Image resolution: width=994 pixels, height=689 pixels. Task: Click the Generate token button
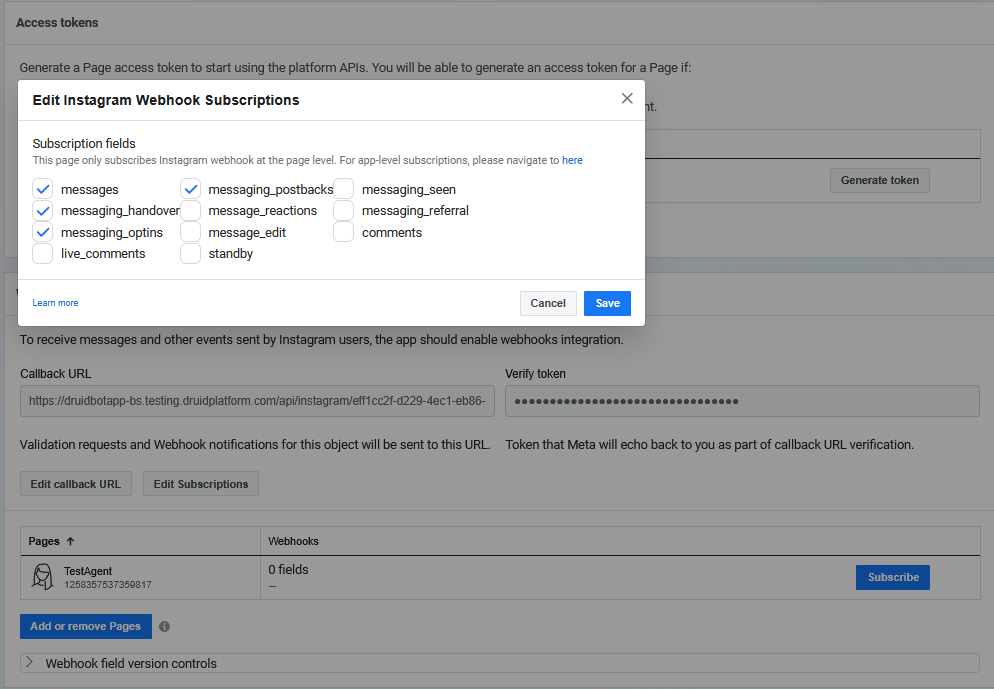point(879,180)
